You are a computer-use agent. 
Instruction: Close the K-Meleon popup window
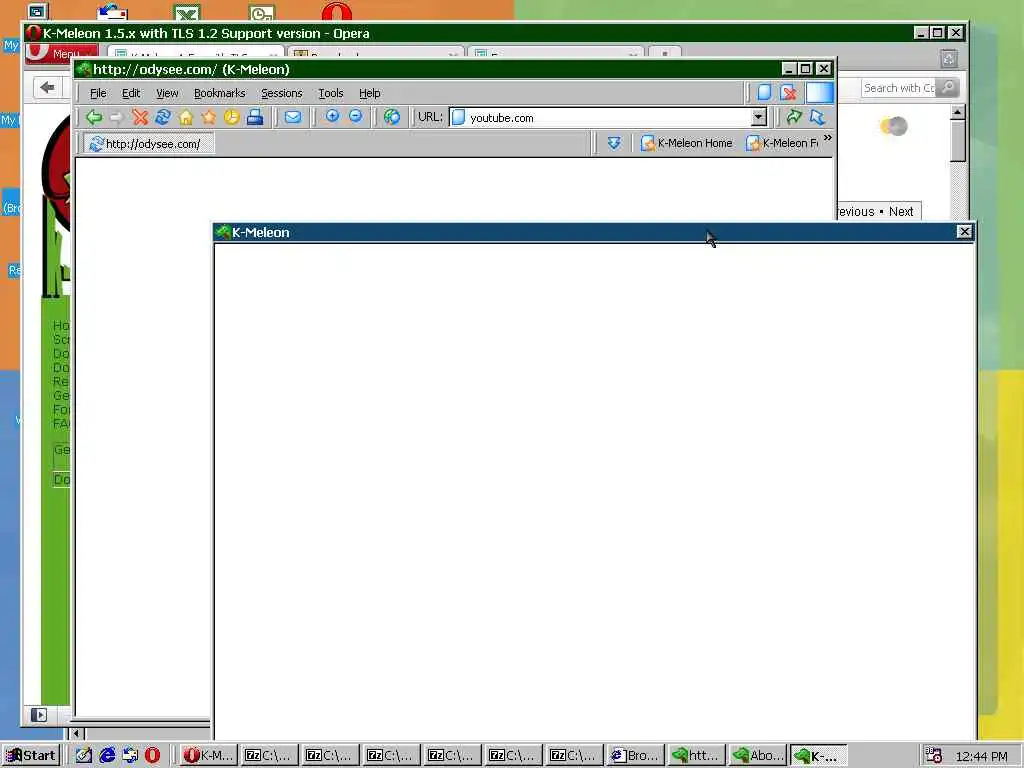point(964,232)
